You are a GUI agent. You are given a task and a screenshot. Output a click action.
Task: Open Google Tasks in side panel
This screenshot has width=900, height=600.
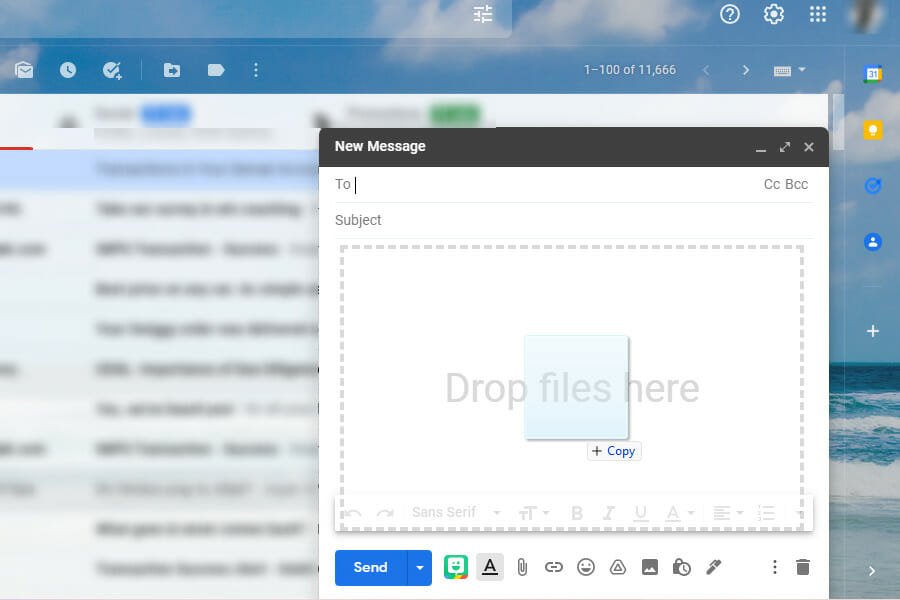873,185
